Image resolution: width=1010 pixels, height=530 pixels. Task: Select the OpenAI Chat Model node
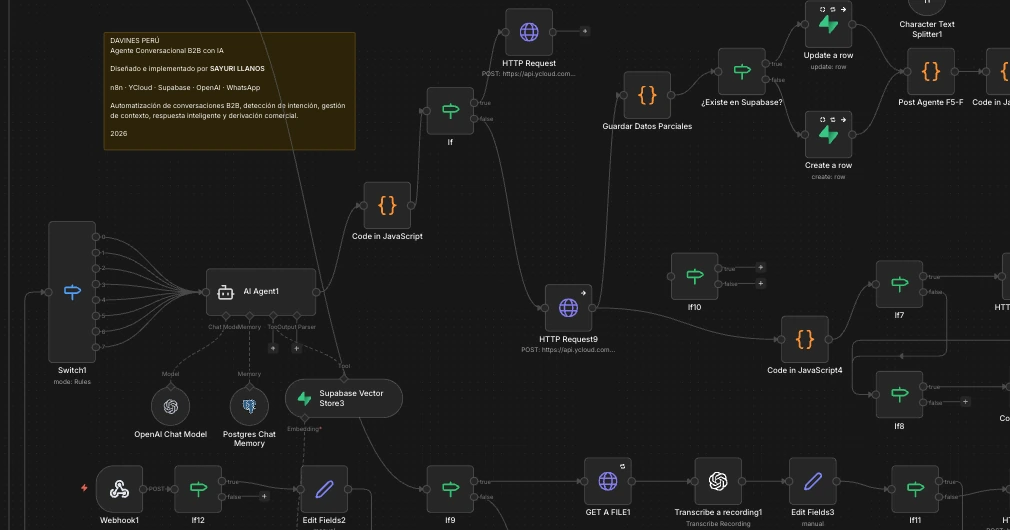171,406
